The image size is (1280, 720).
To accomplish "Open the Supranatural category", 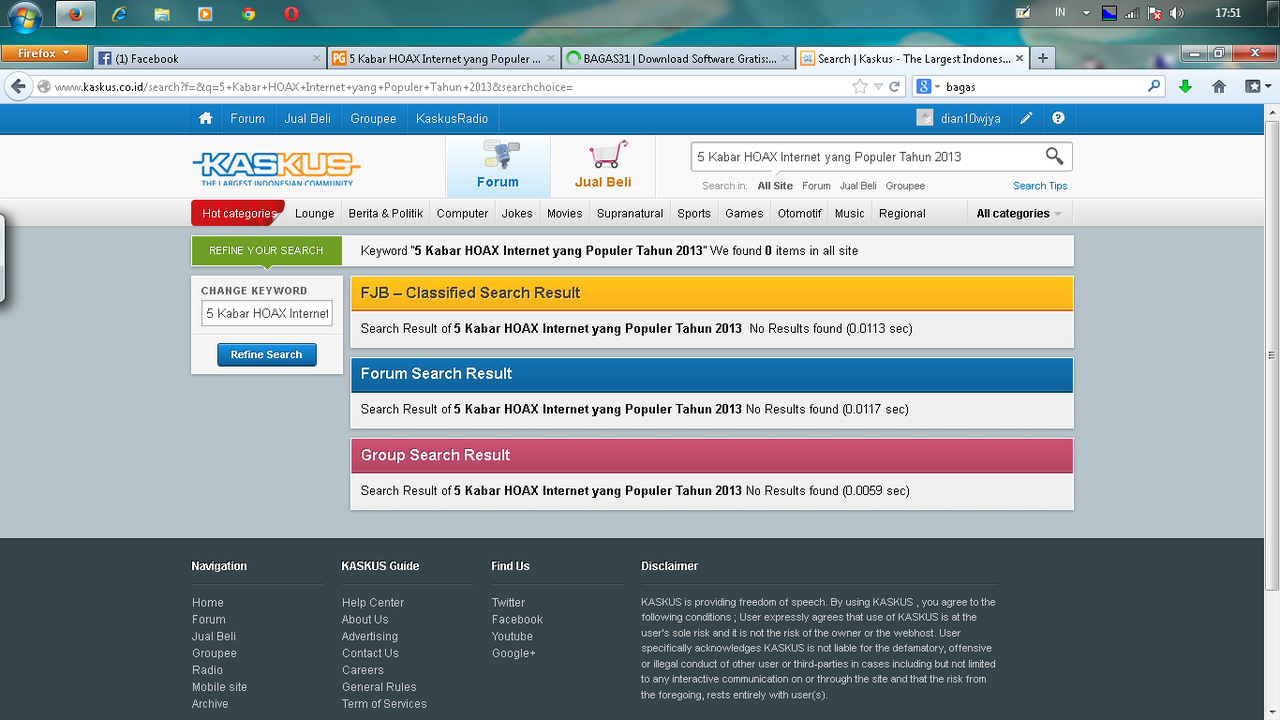I will (x=630, y=213).
